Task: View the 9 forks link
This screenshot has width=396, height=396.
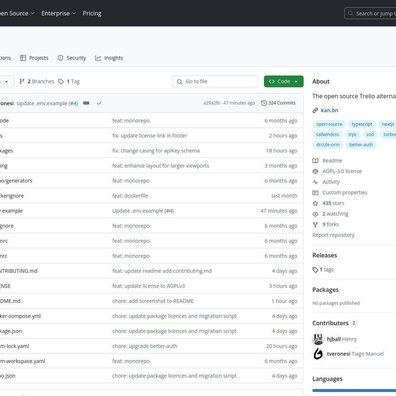Action: (330, 225)
